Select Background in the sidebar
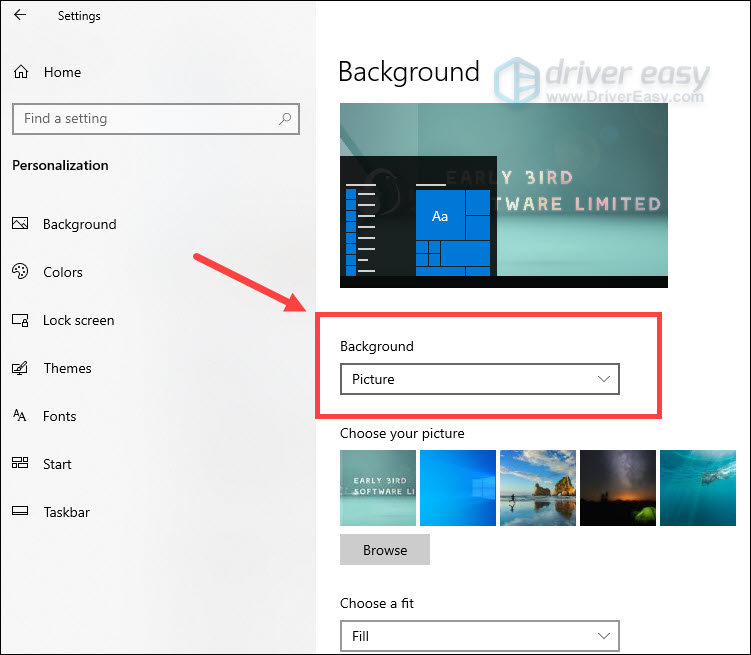Image resolution: width=751 pixels, height=655 pixels. point(80,224)
